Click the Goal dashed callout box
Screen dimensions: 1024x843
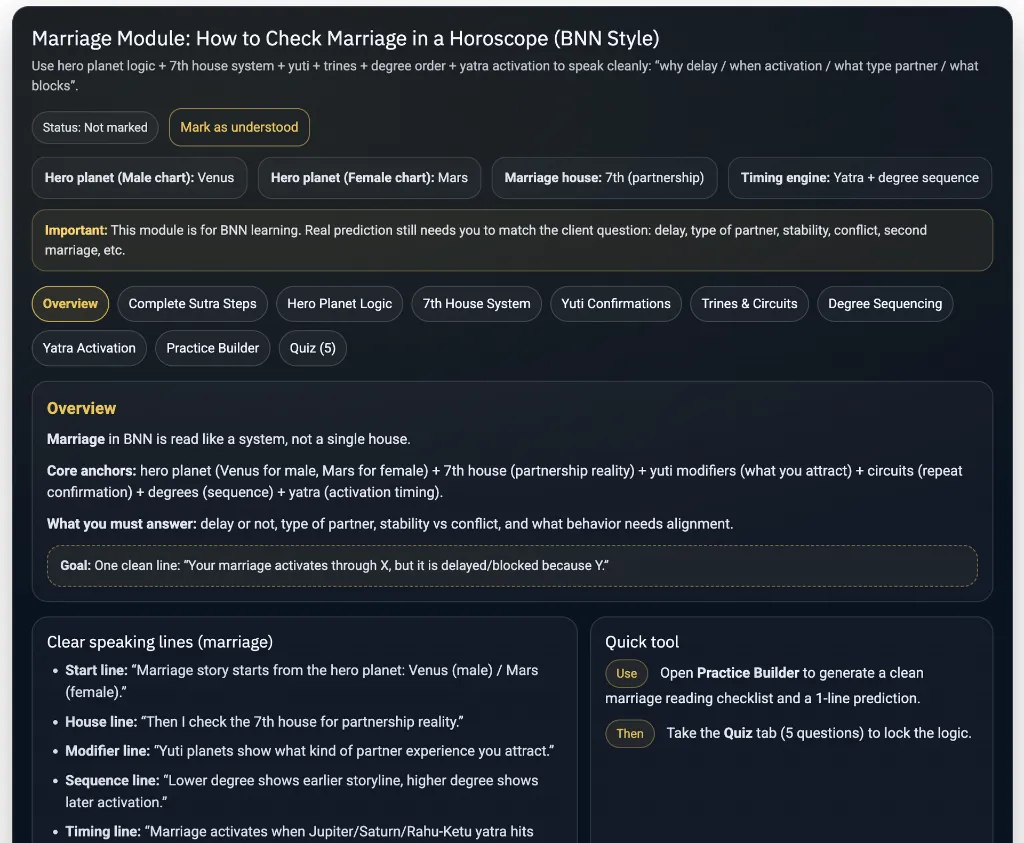[512, 565]
